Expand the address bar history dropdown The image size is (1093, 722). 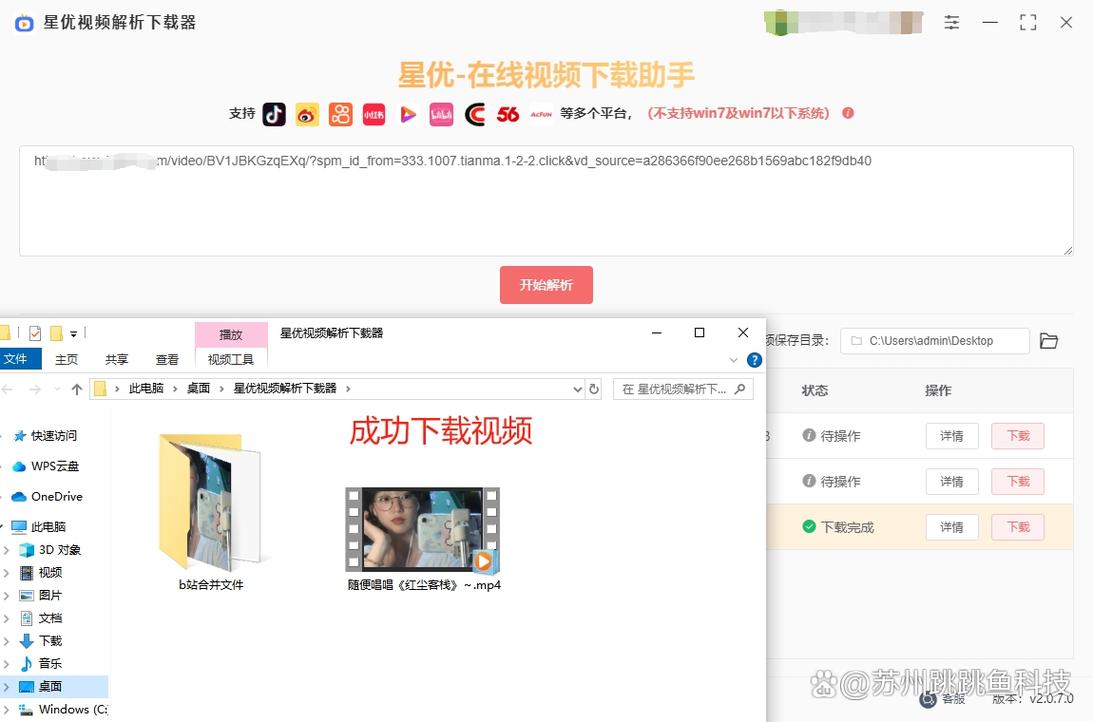click(x=577, y=389)
